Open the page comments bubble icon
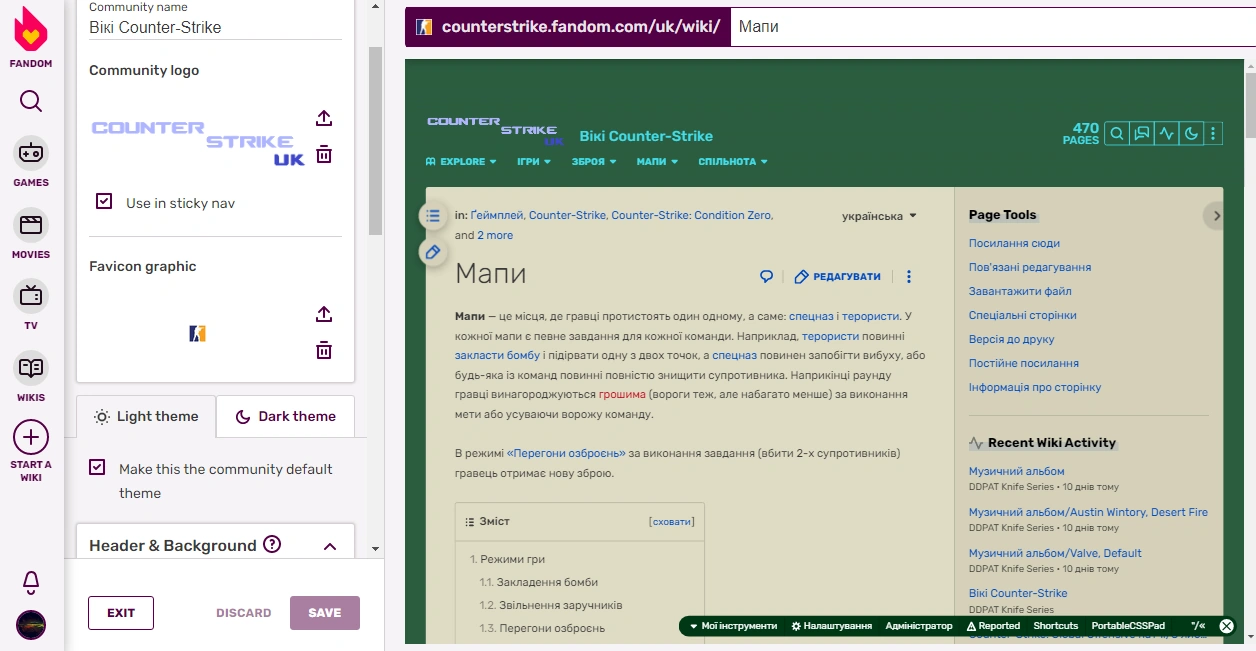Viewport: 1256px width, 651px height. coord(767,277)
